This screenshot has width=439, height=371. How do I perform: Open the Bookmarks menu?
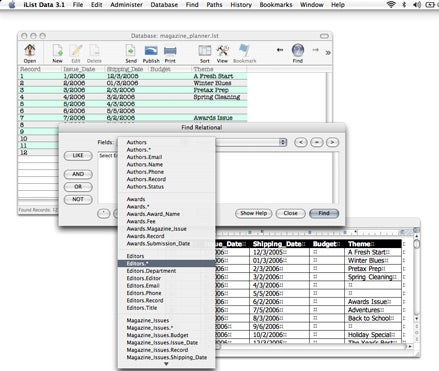276,5
